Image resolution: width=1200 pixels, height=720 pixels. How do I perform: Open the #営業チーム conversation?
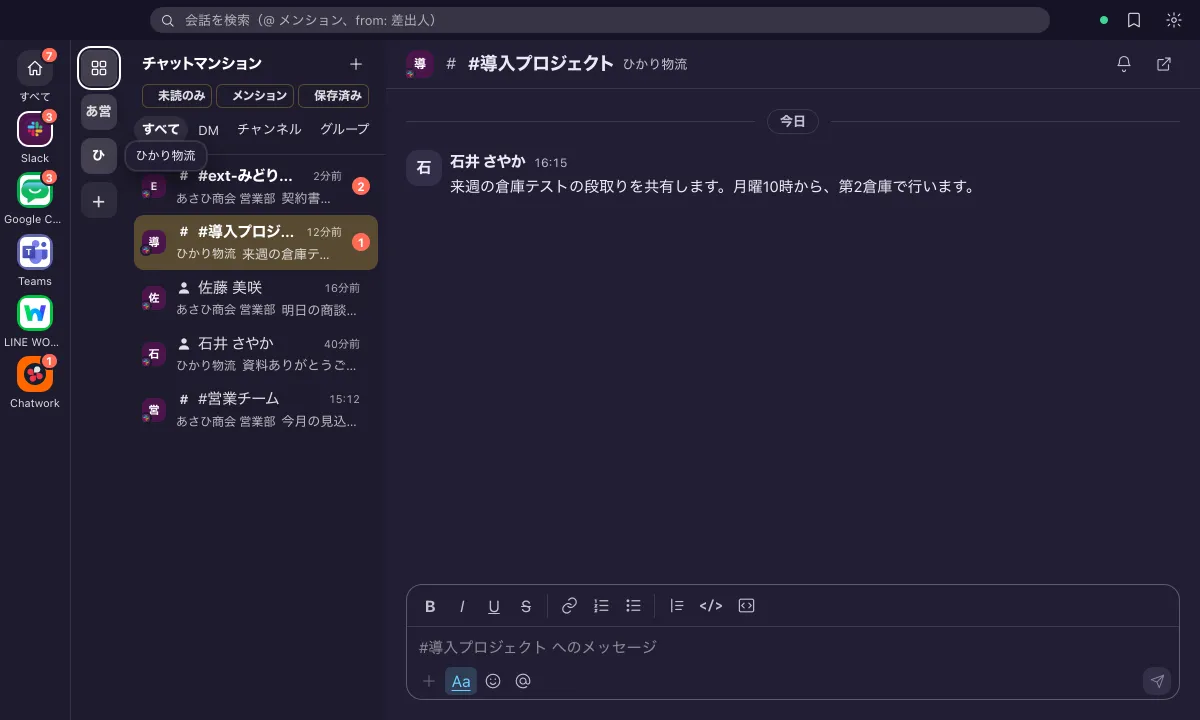(256, 411)
